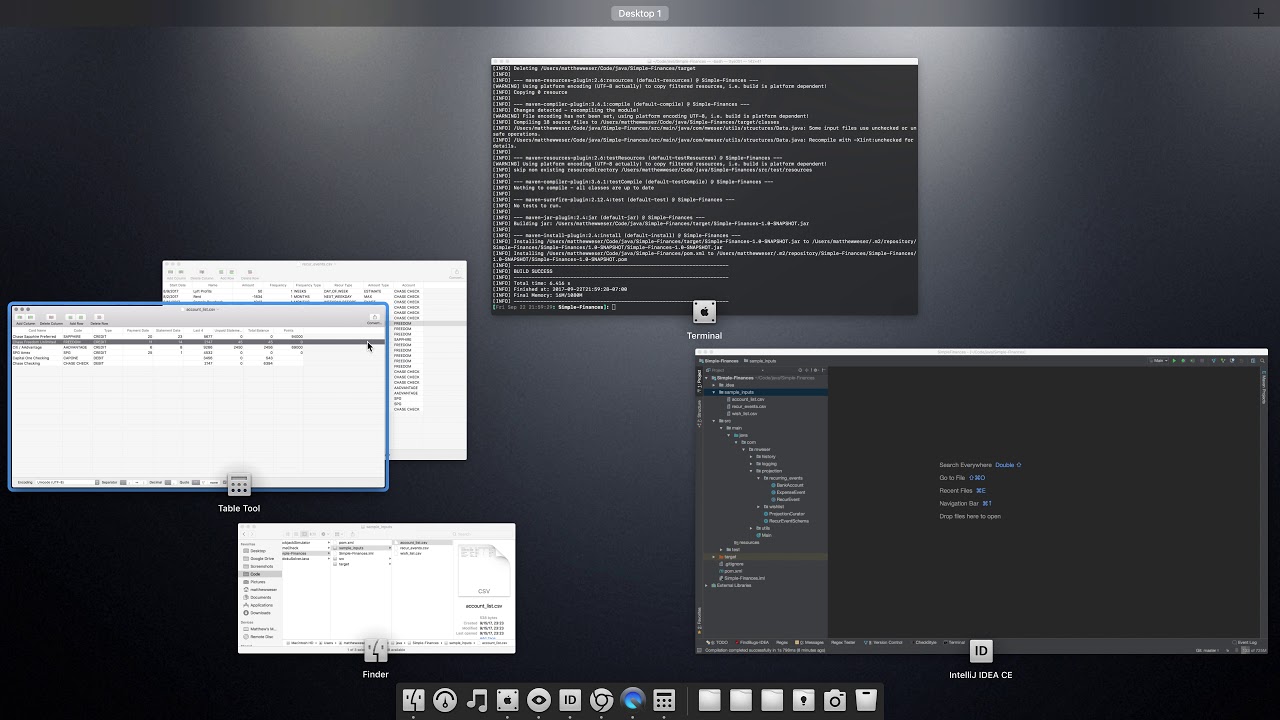Screen dimensions: 1280x720
Task: Click the blue QuickTime Player dock icon
Action: pyautogui.click(x=633, y=701)
